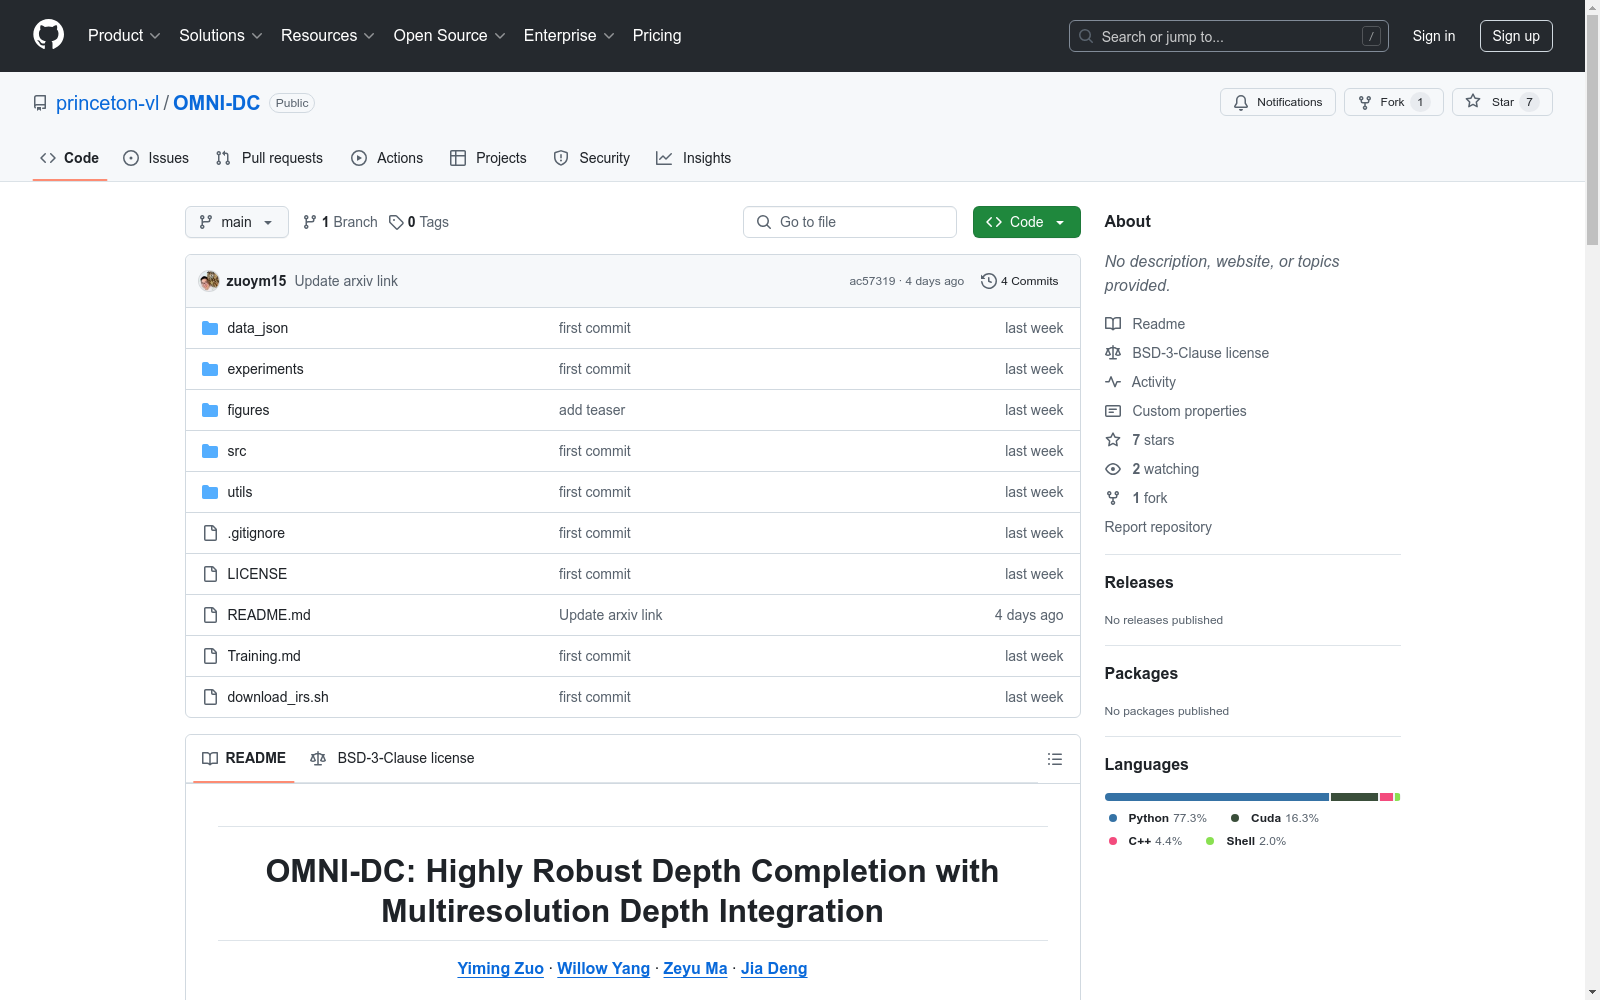Click the Custom properties note icon
The height and width of the screenshot is (1000, 1600).
[x=1113, y=411]
